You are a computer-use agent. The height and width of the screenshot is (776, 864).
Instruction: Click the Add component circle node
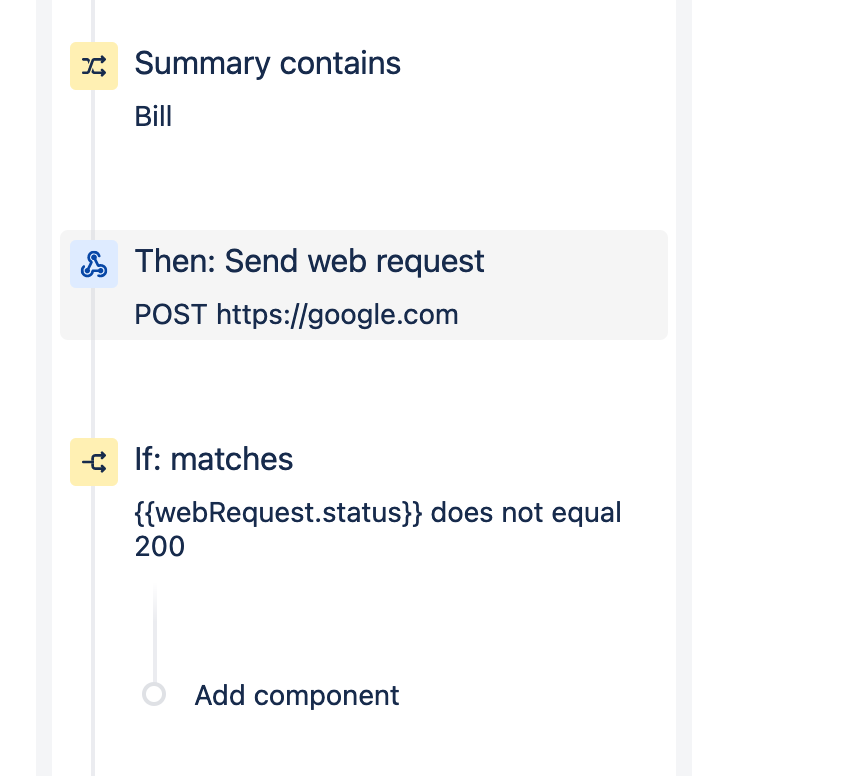[x=154, y=694]
